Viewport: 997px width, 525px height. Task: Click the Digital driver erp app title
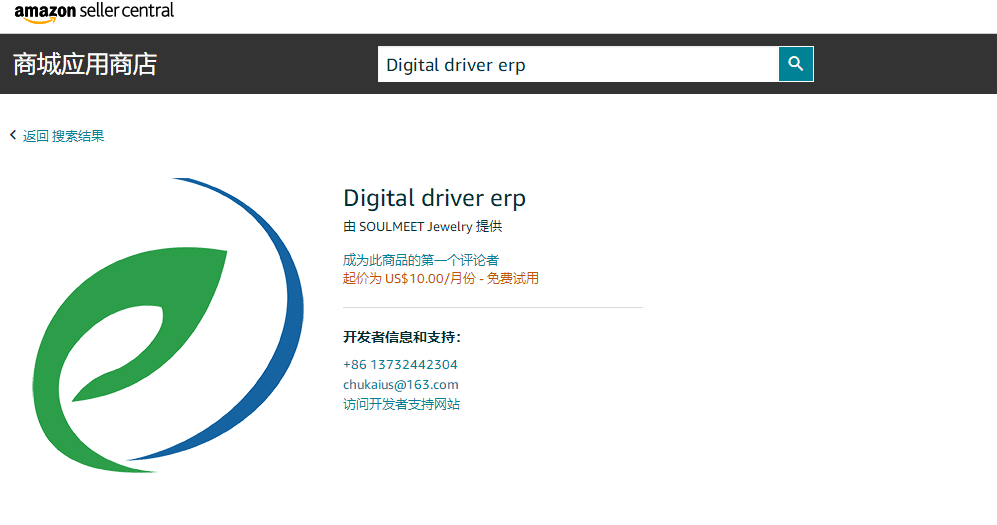[x=434, y=198]
